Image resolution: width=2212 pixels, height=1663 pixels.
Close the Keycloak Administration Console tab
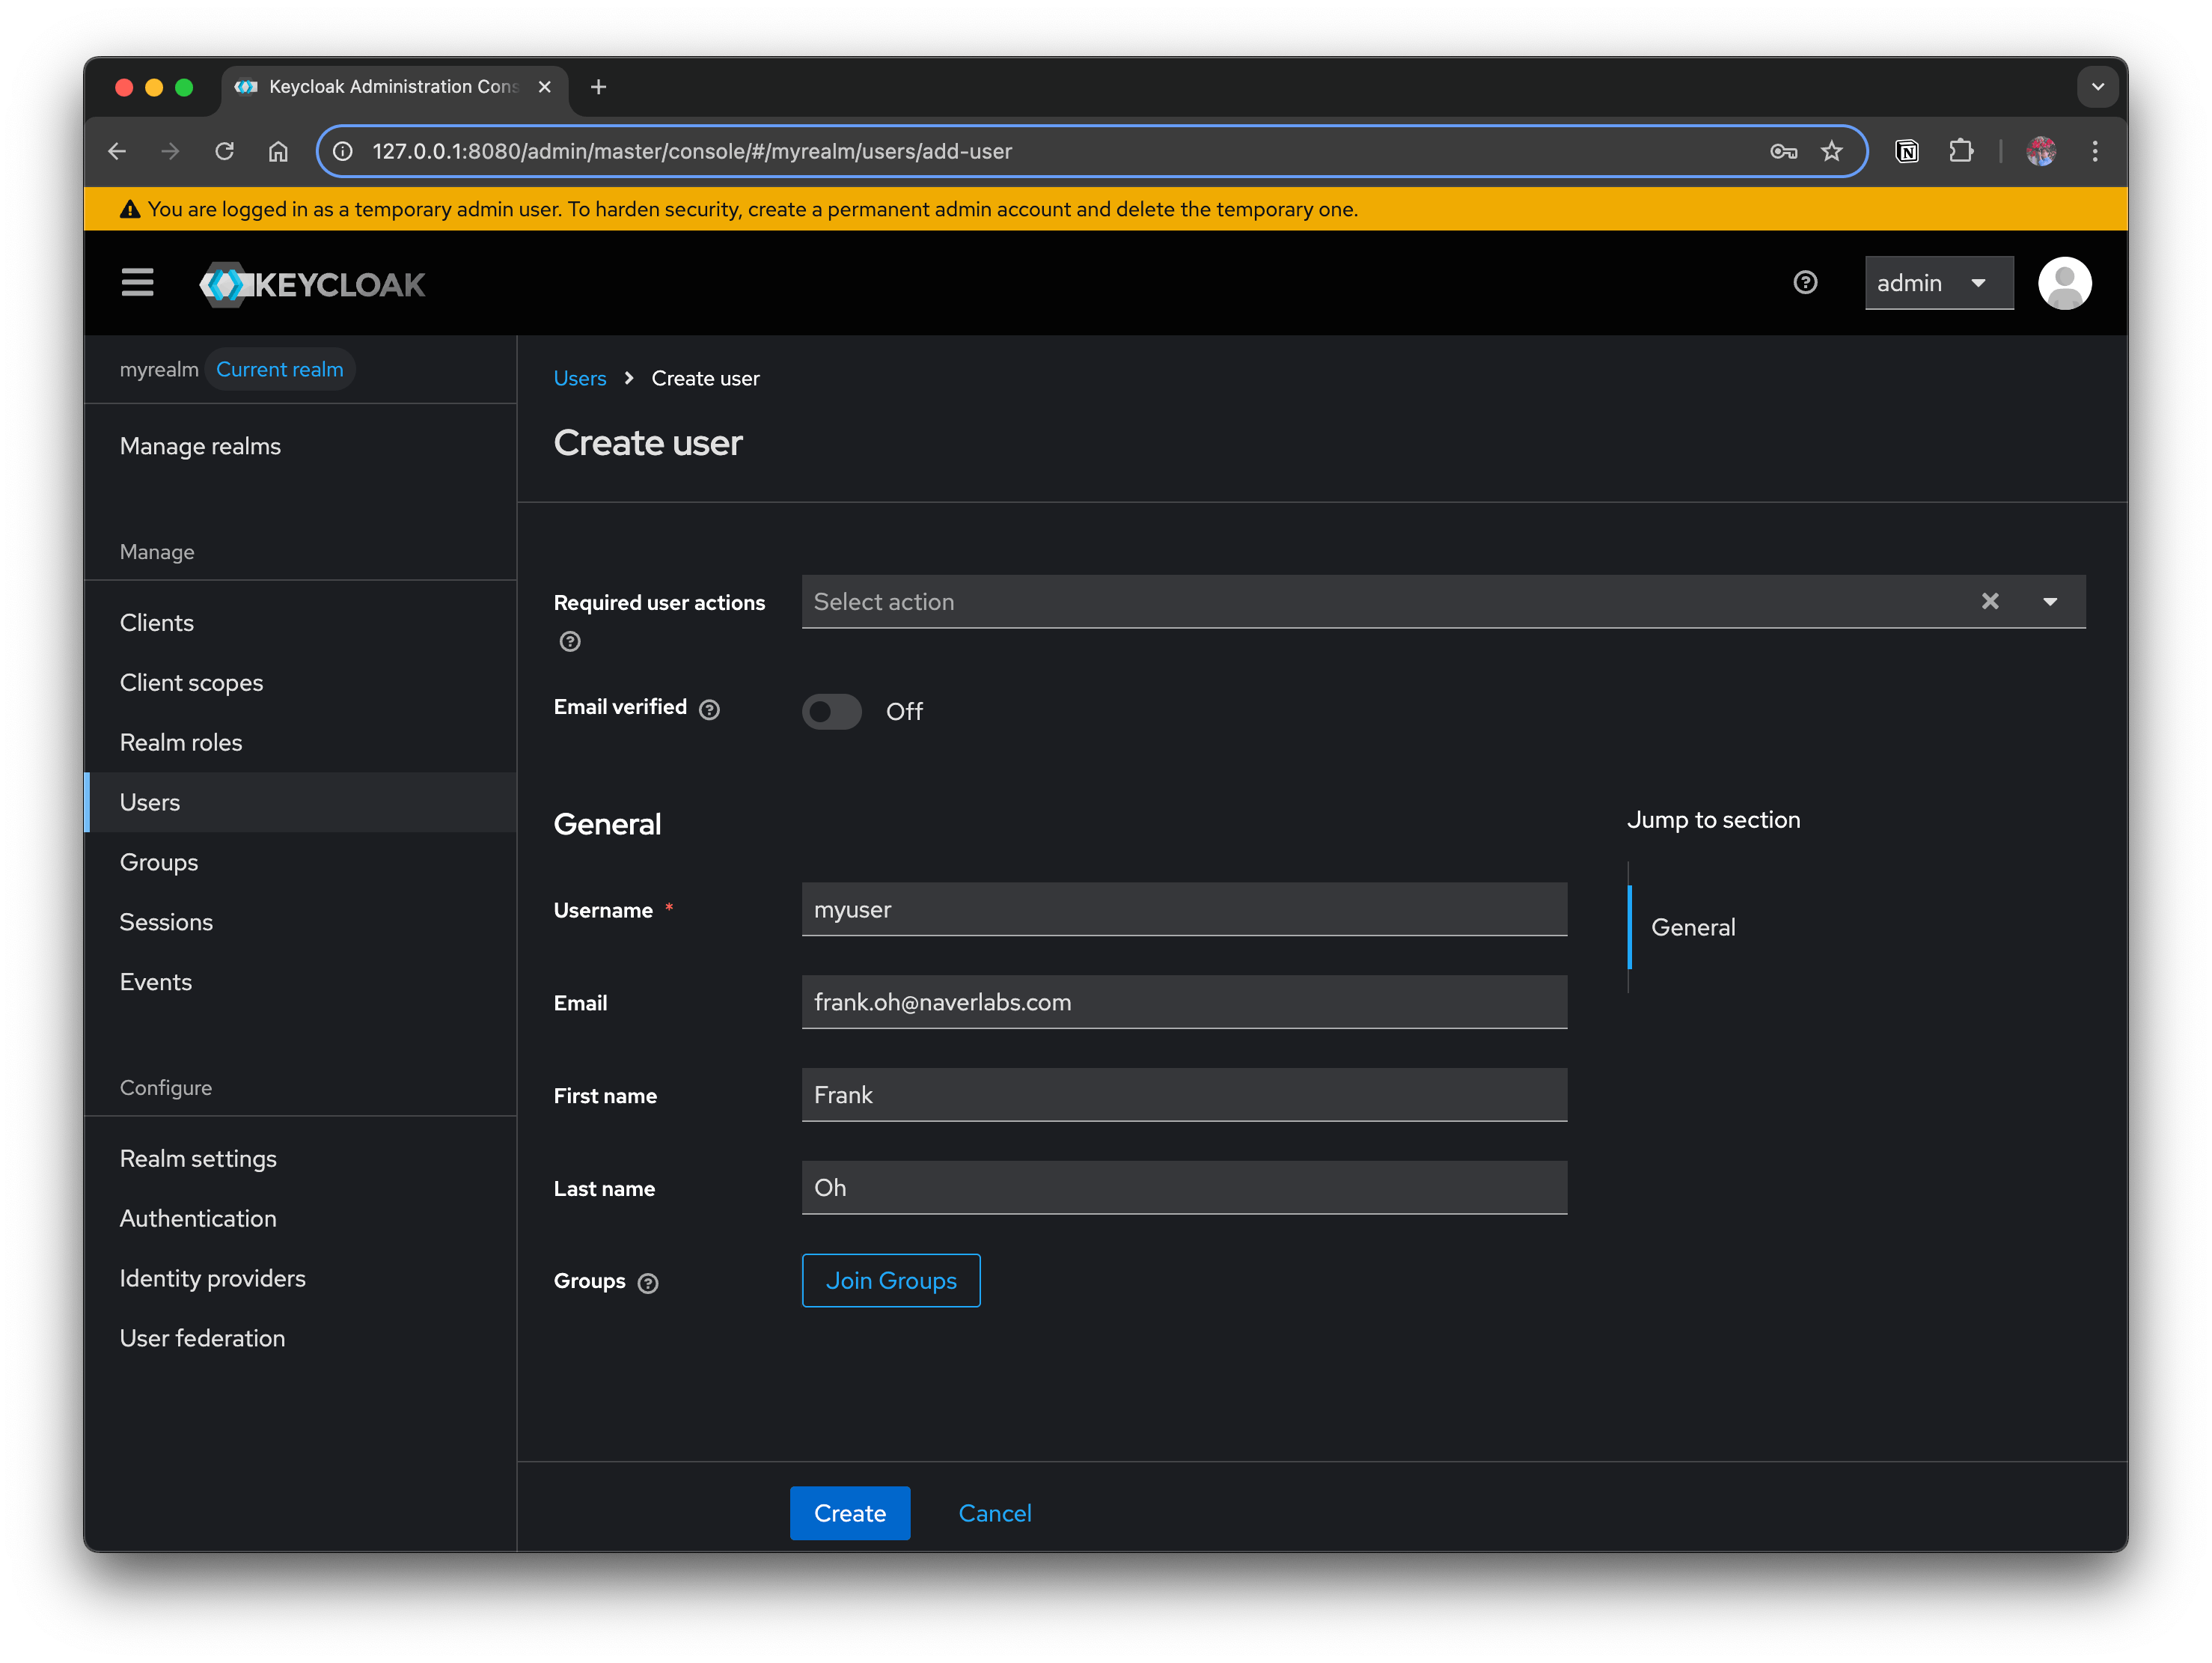[x=544, y=87]
